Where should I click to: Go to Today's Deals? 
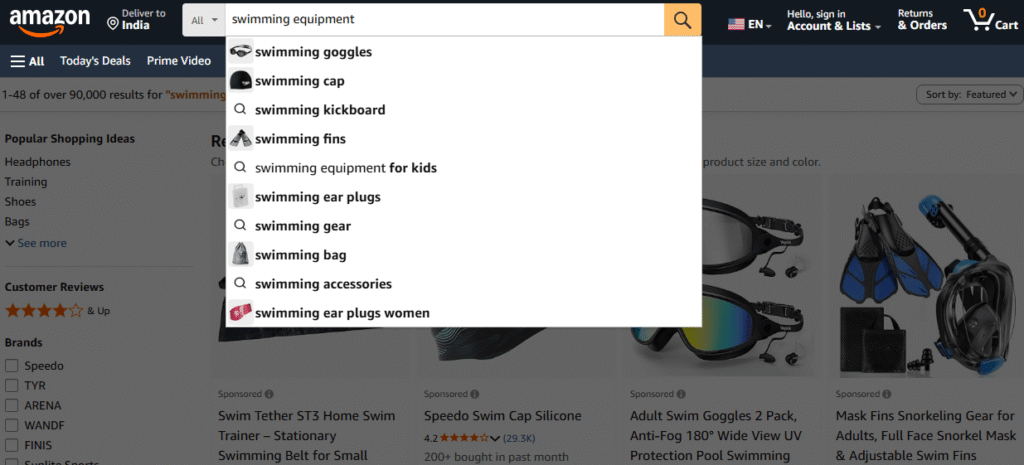click(x=95, y=61)
